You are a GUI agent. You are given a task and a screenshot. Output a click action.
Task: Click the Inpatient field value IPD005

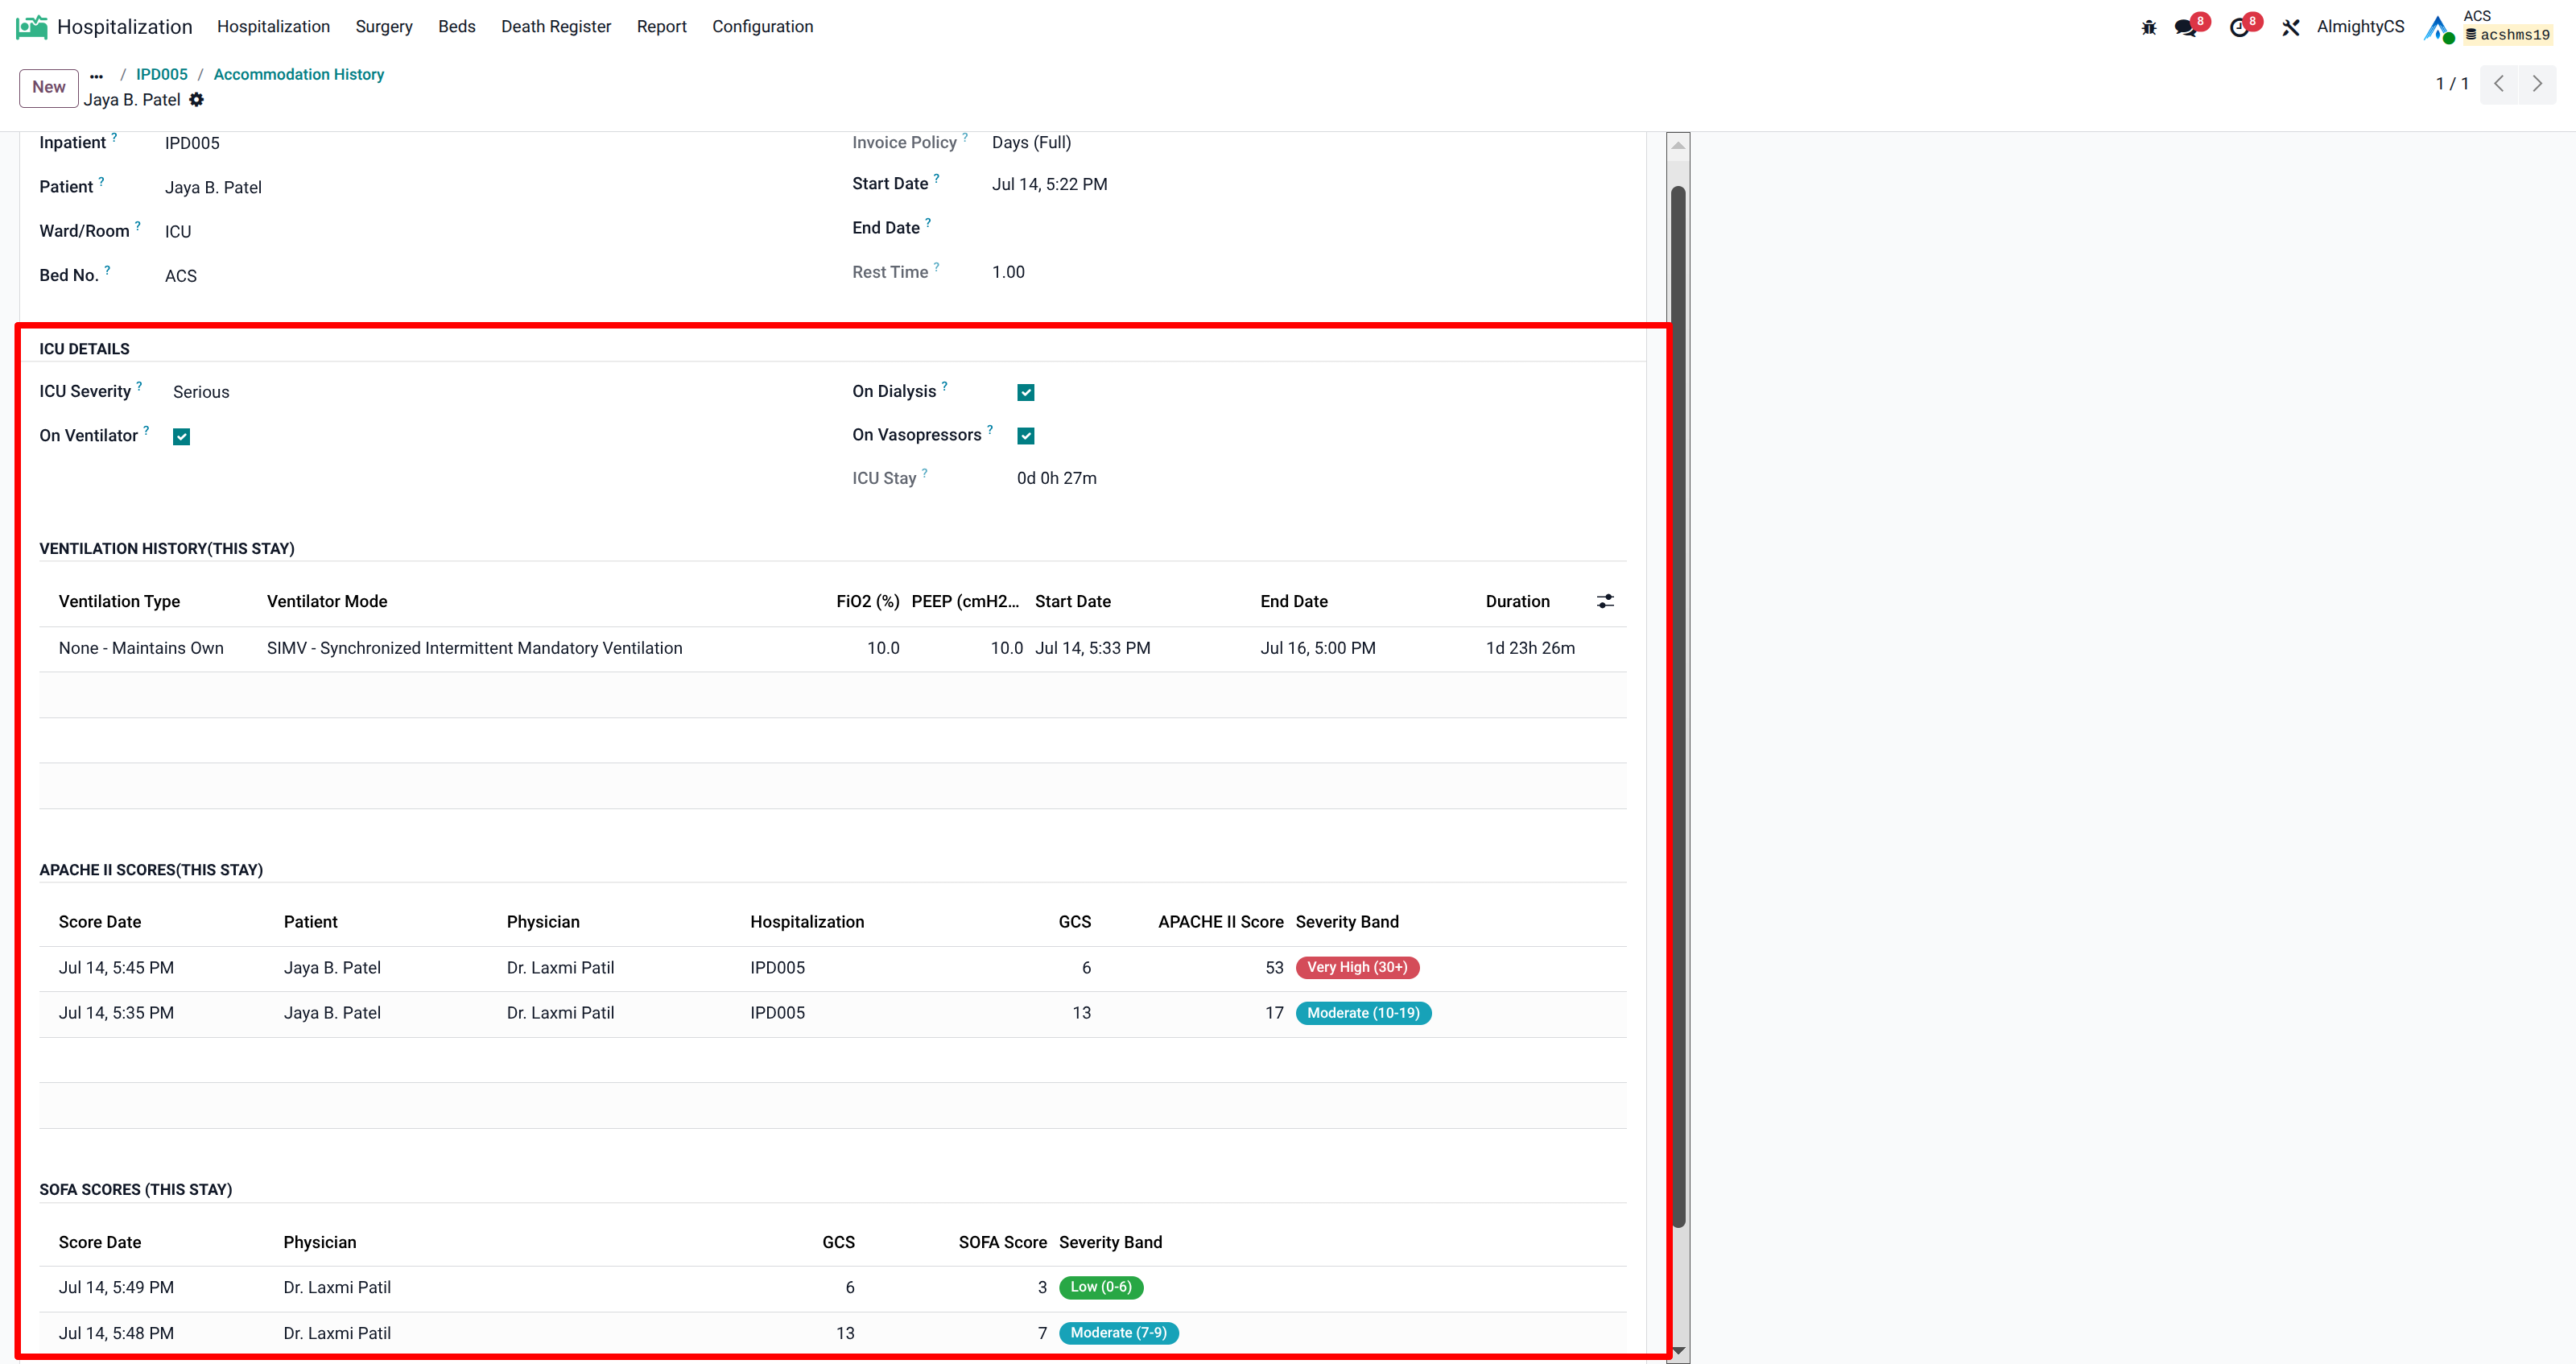(x=192, y=144)
